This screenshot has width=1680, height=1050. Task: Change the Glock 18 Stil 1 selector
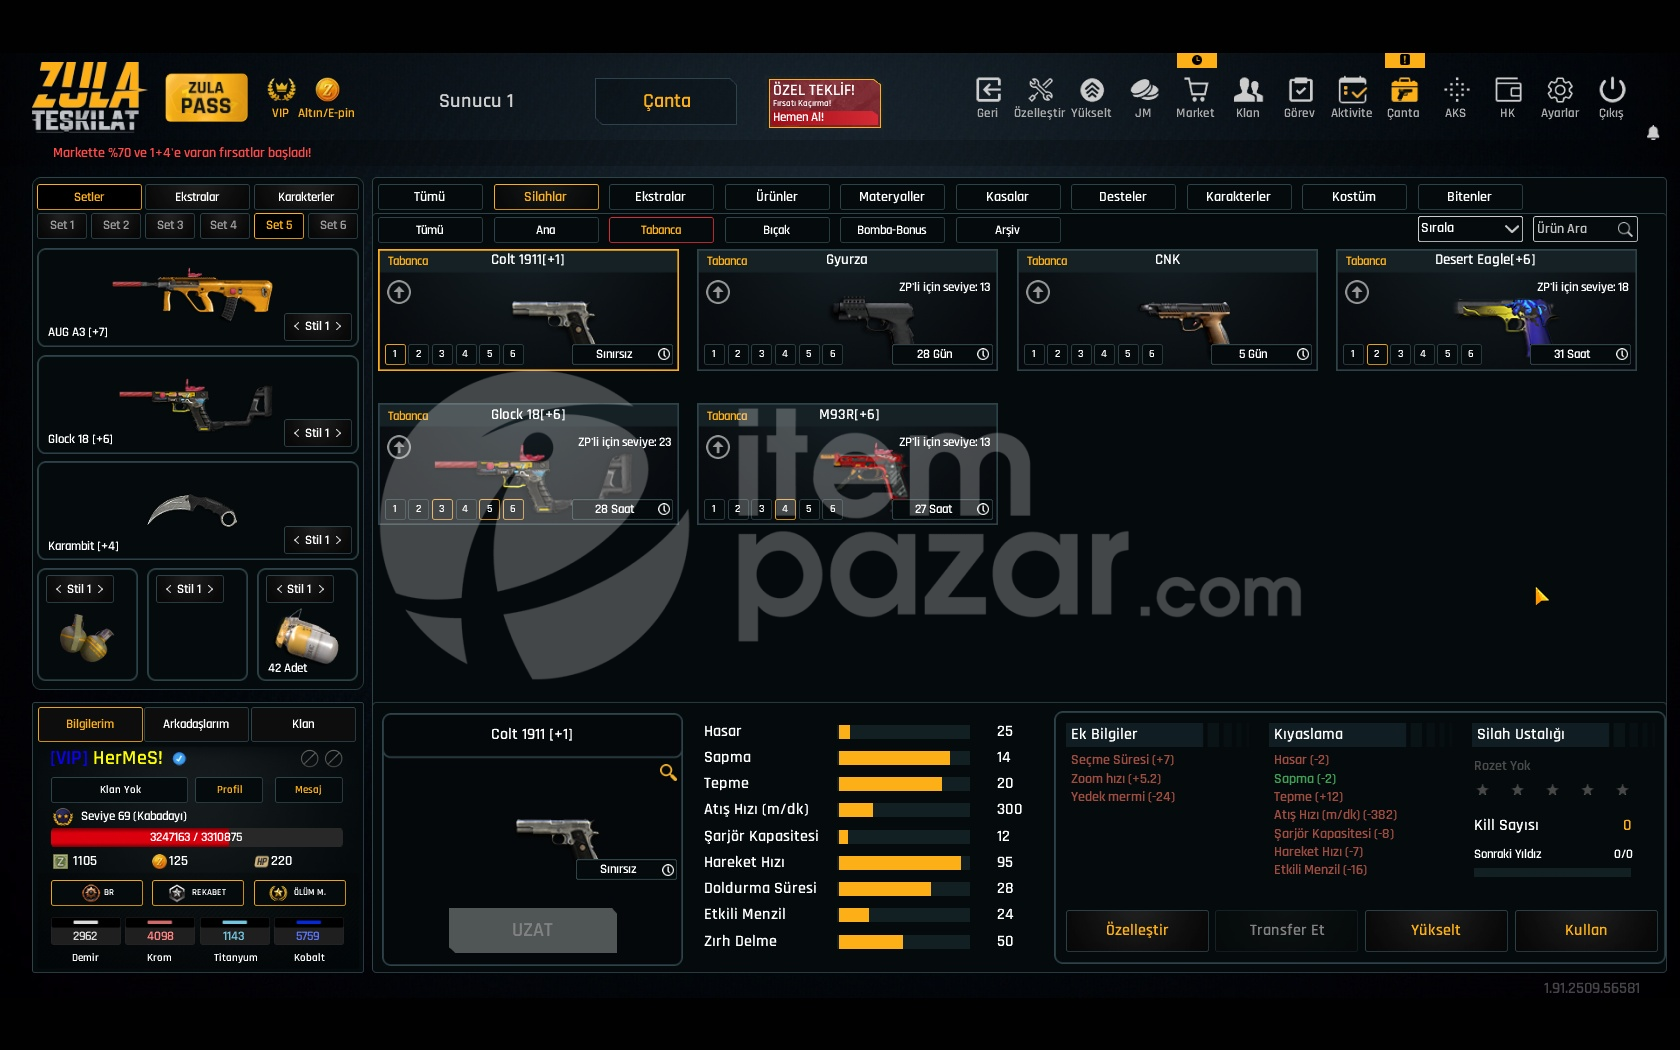tap(317, 433)
